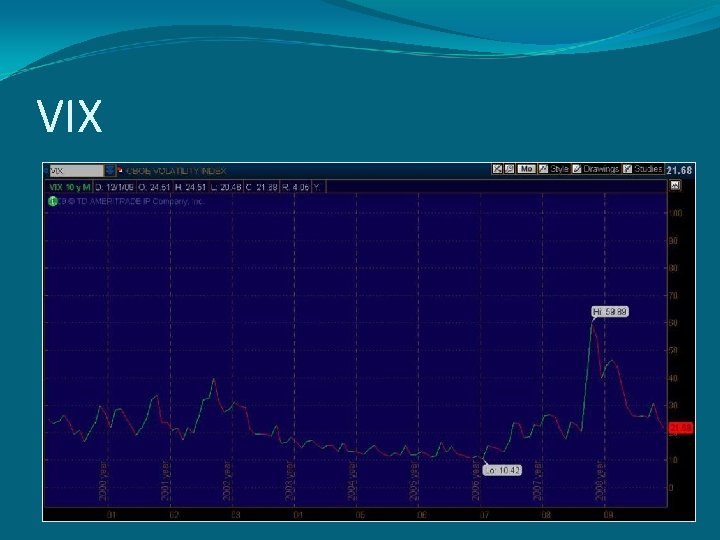Click the 2000 year vertical label

[103, 481]
